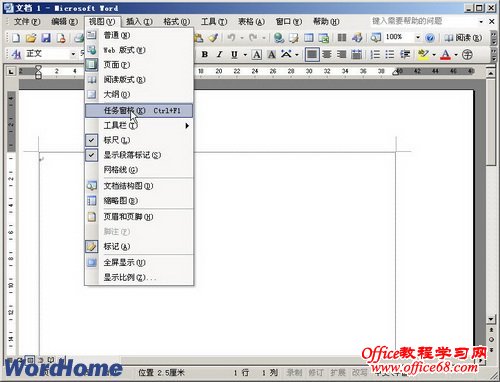Choose 显示比例(Z)... zoom entry
The image size is (500, 382).
(139, 277)
